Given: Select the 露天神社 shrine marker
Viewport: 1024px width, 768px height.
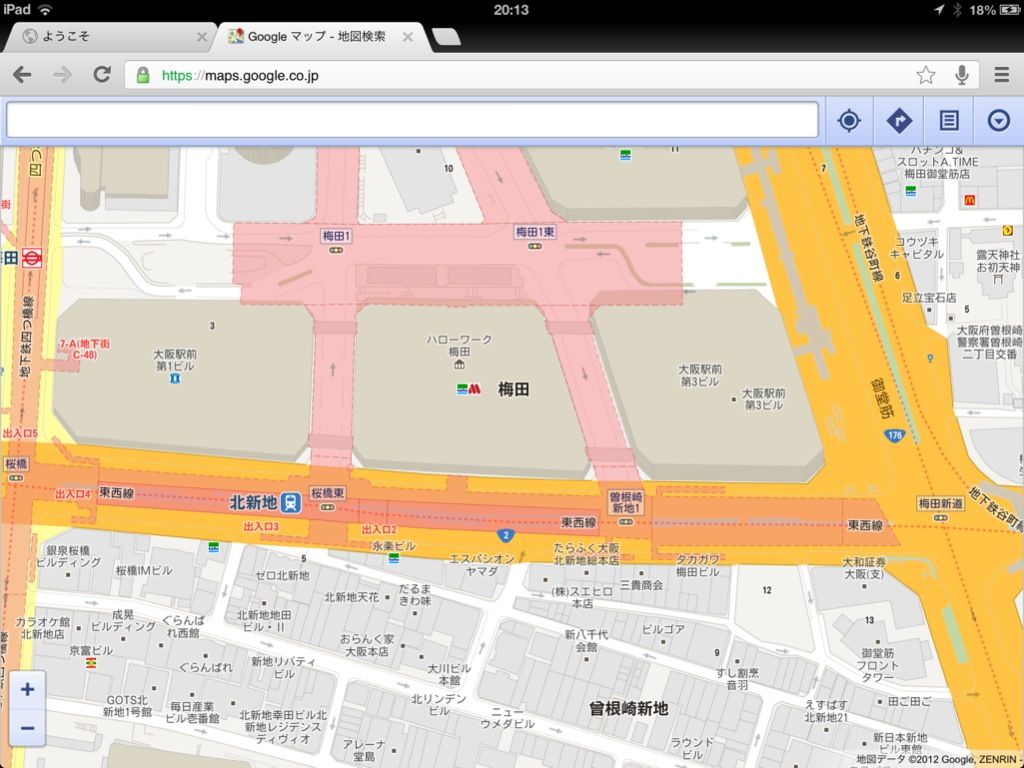Looking at the screenshot, I should point(998,279).
